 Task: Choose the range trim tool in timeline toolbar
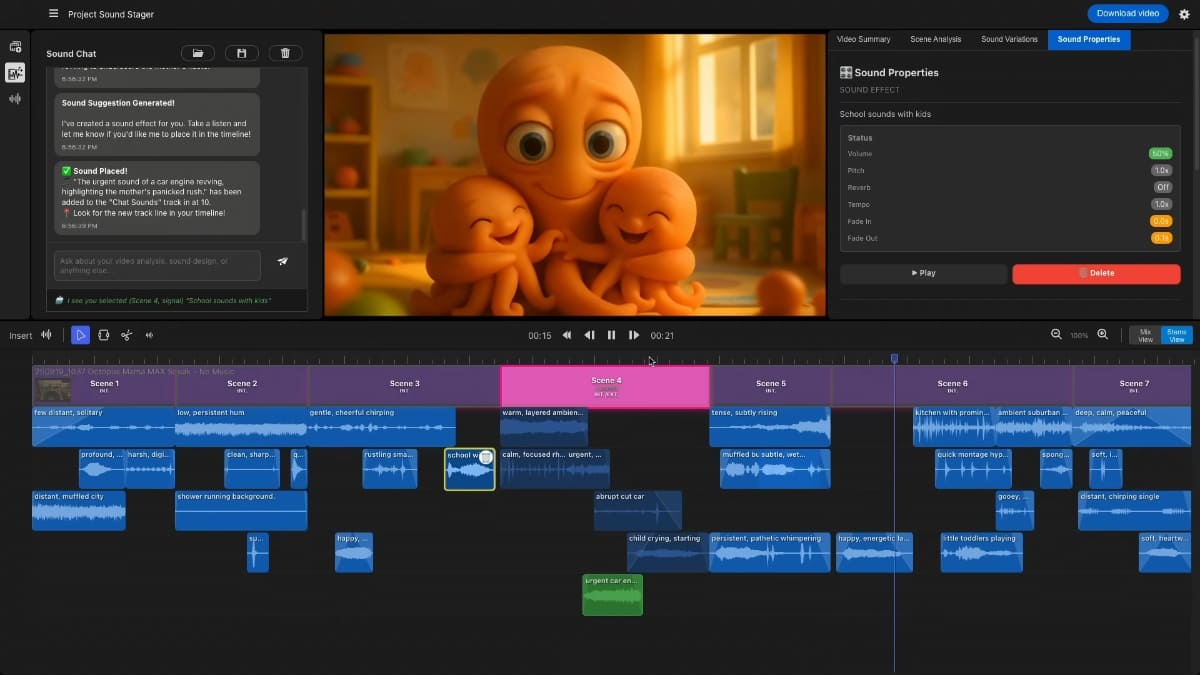click(x=103, y=335)
